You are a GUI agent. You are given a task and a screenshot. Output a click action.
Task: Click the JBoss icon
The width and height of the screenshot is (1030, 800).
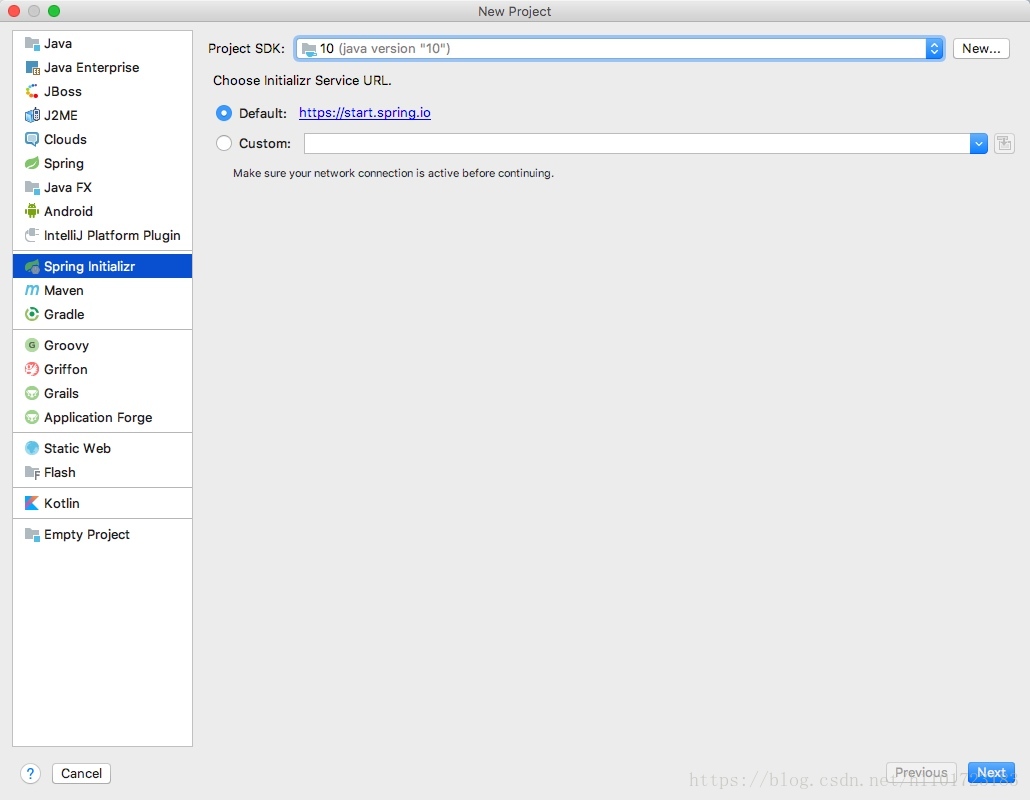pos(32,91)
